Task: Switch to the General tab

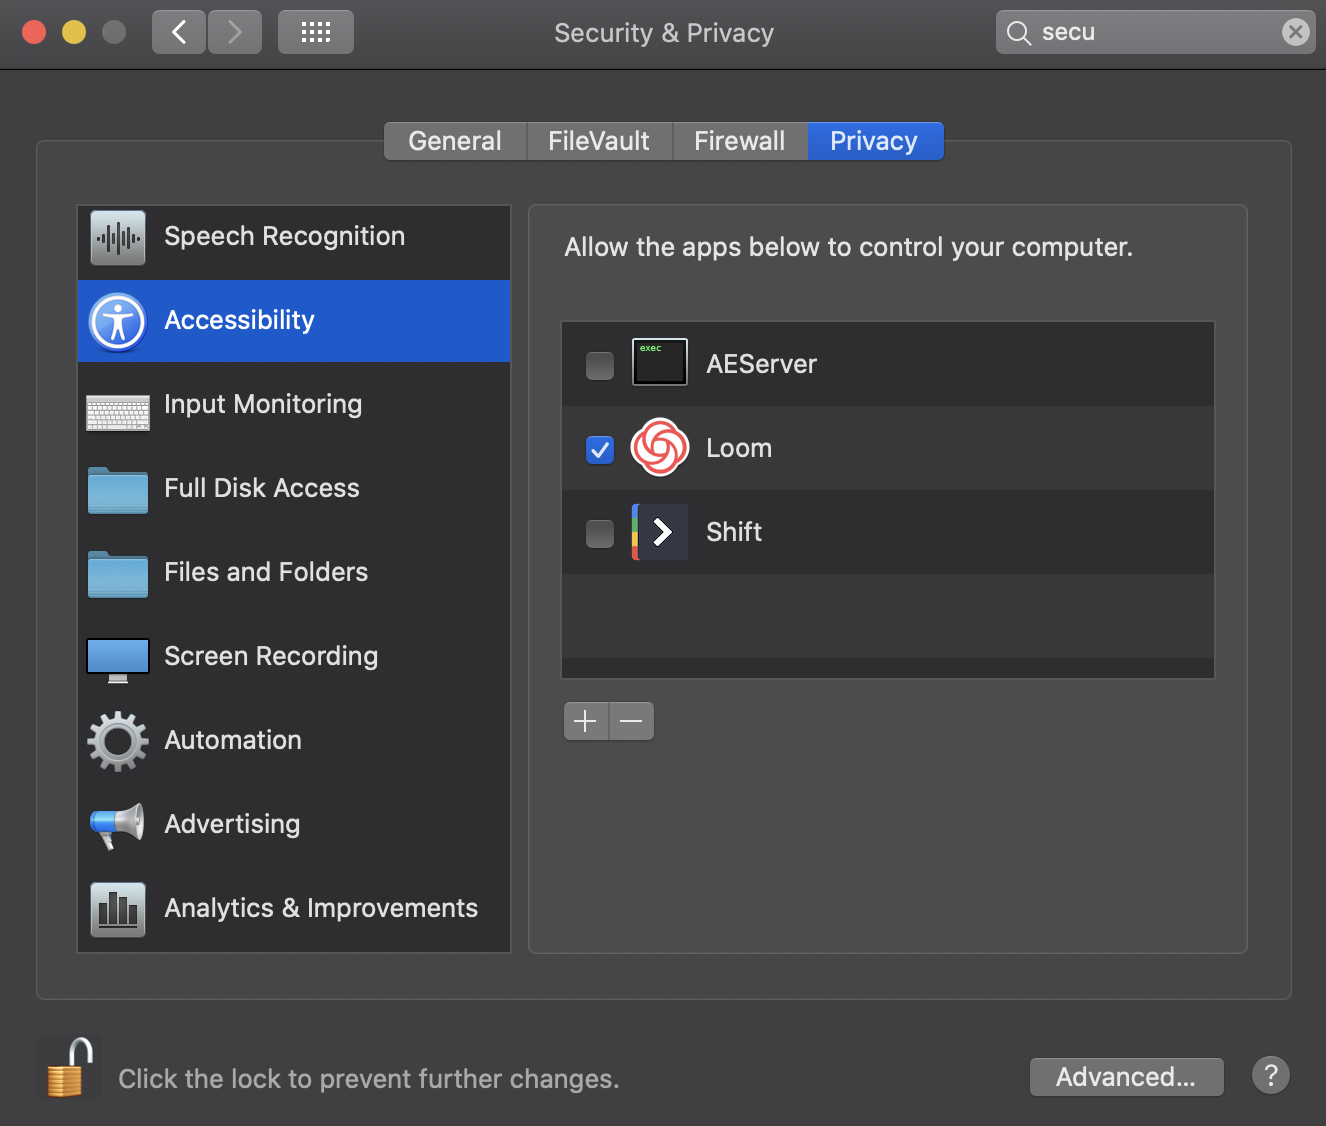Action: click(455, 141)
